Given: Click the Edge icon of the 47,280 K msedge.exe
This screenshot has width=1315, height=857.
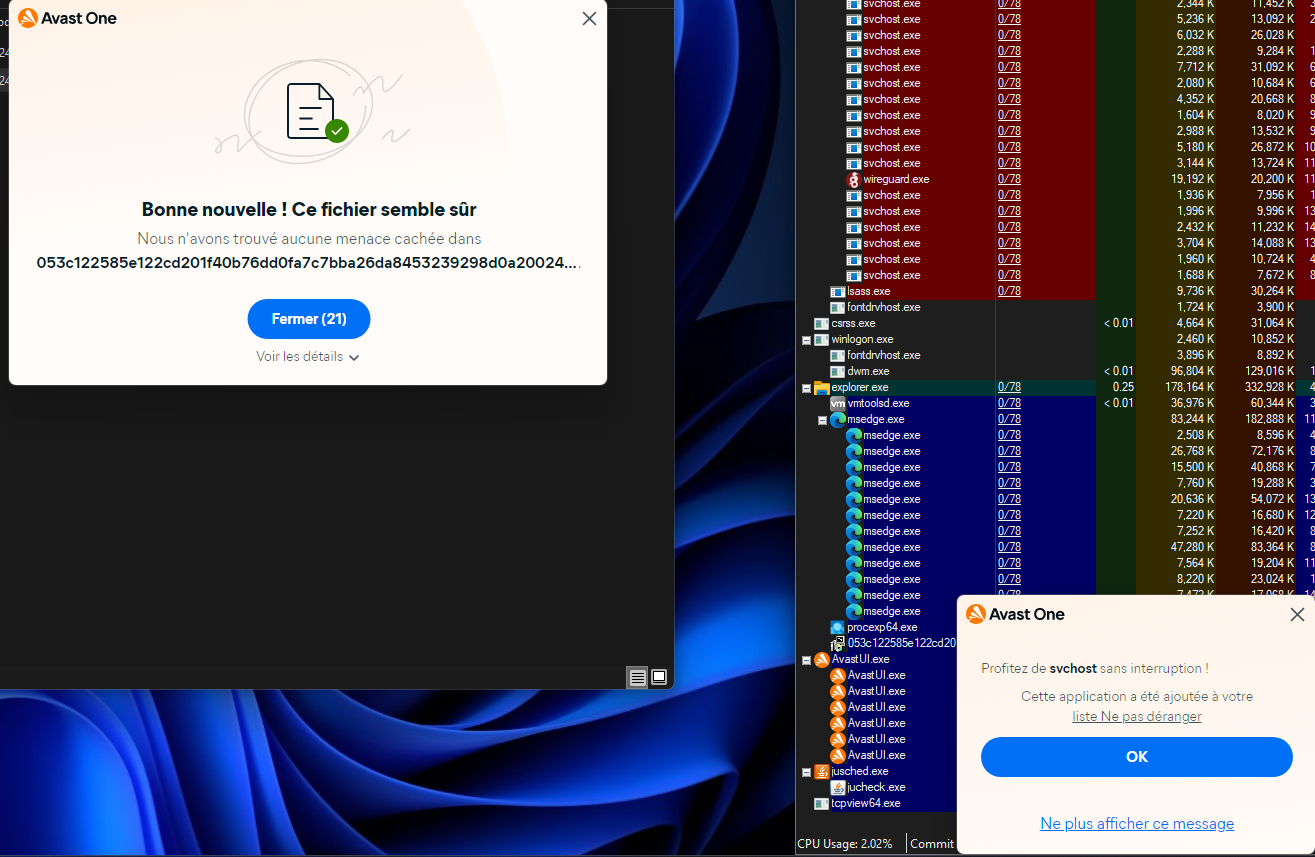Looking at the screenshot, I should tap(854, 547).
